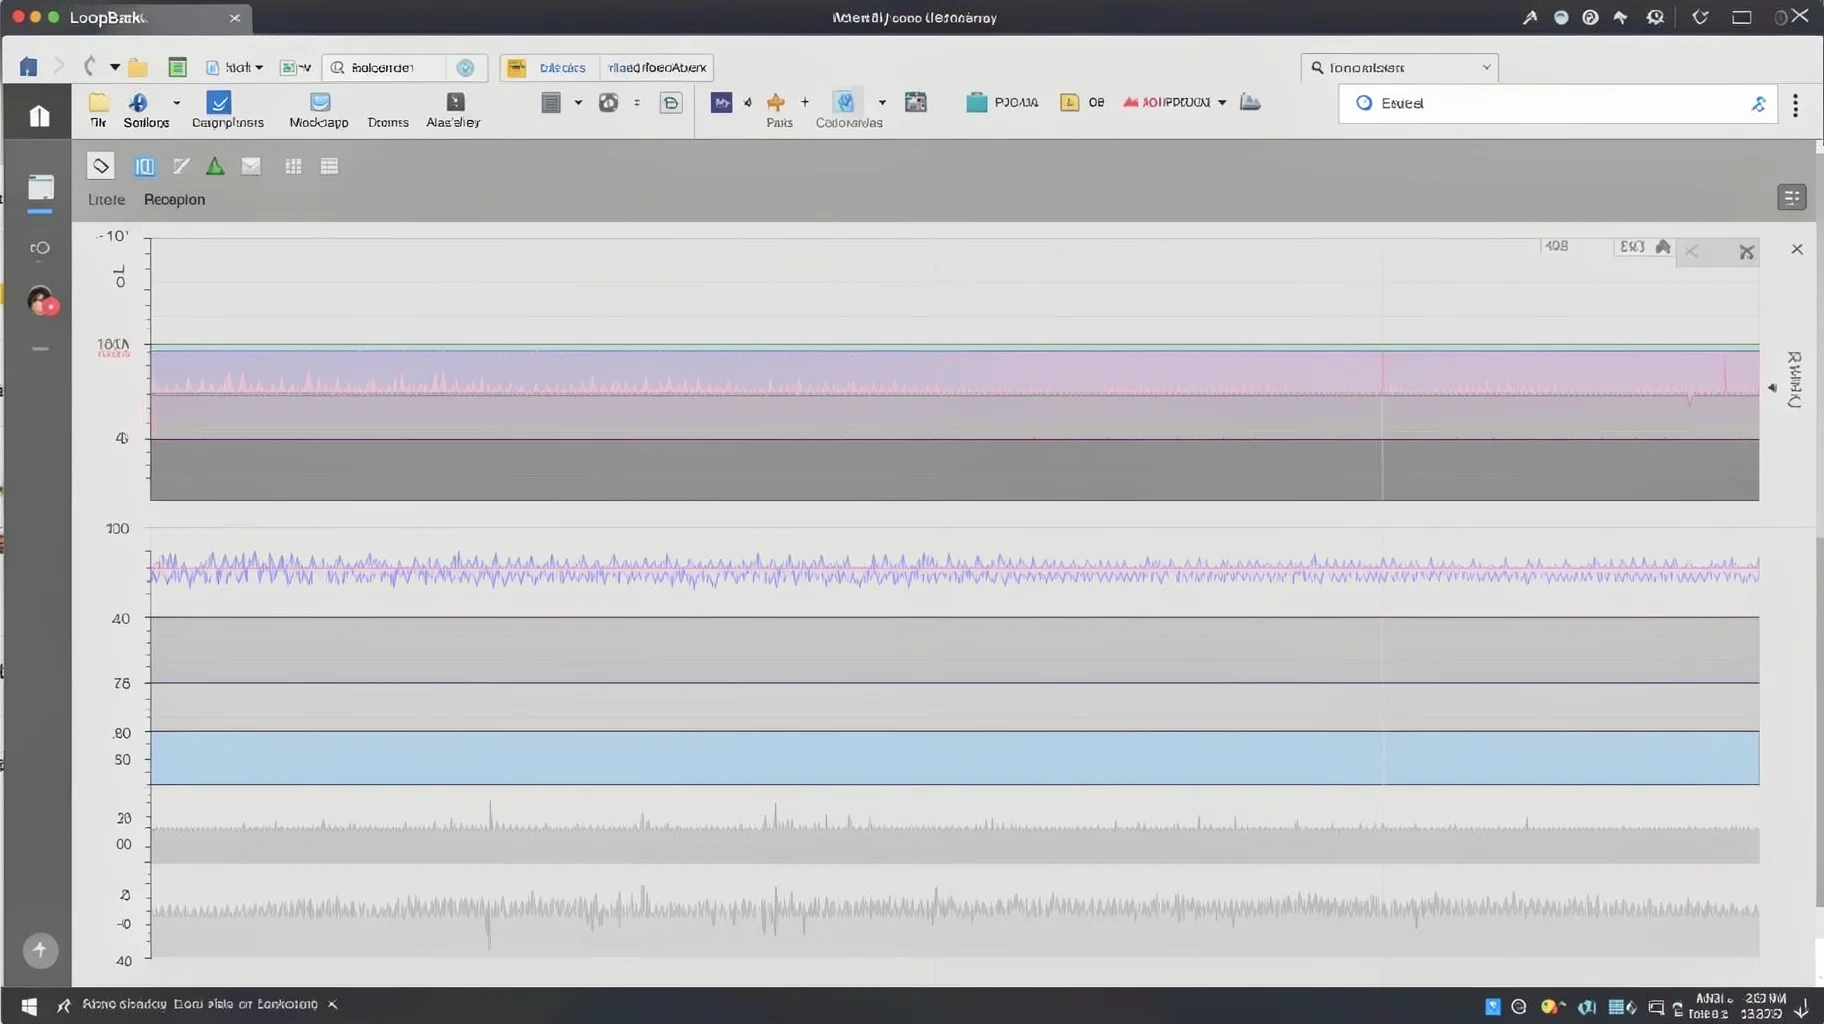Switch to the blue-text tab beside the yellow card

562,68
